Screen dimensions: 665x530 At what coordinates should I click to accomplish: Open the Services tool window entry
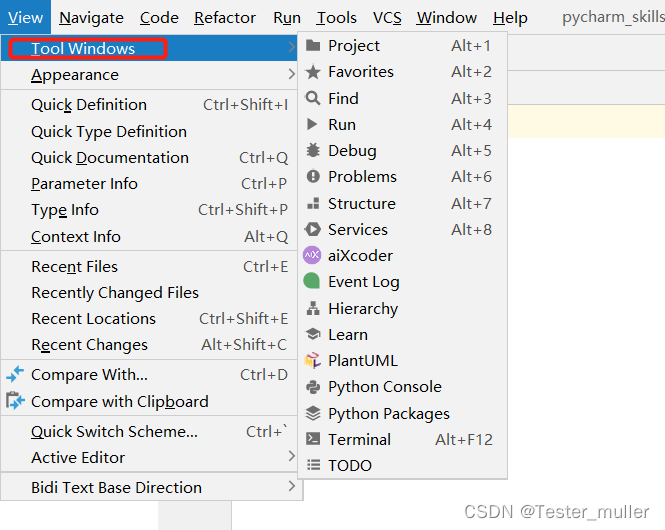[x=402, y=229]
